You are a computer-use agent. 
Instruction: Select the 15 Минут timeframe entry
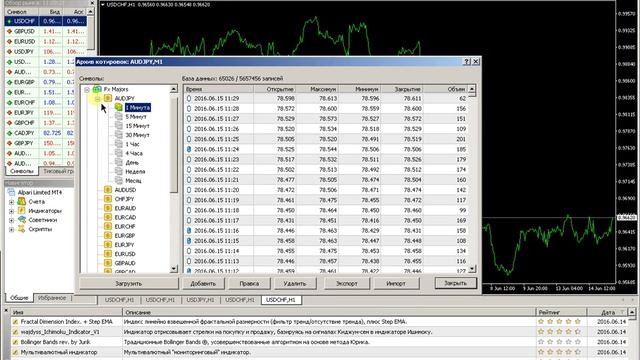coord(137,126)
